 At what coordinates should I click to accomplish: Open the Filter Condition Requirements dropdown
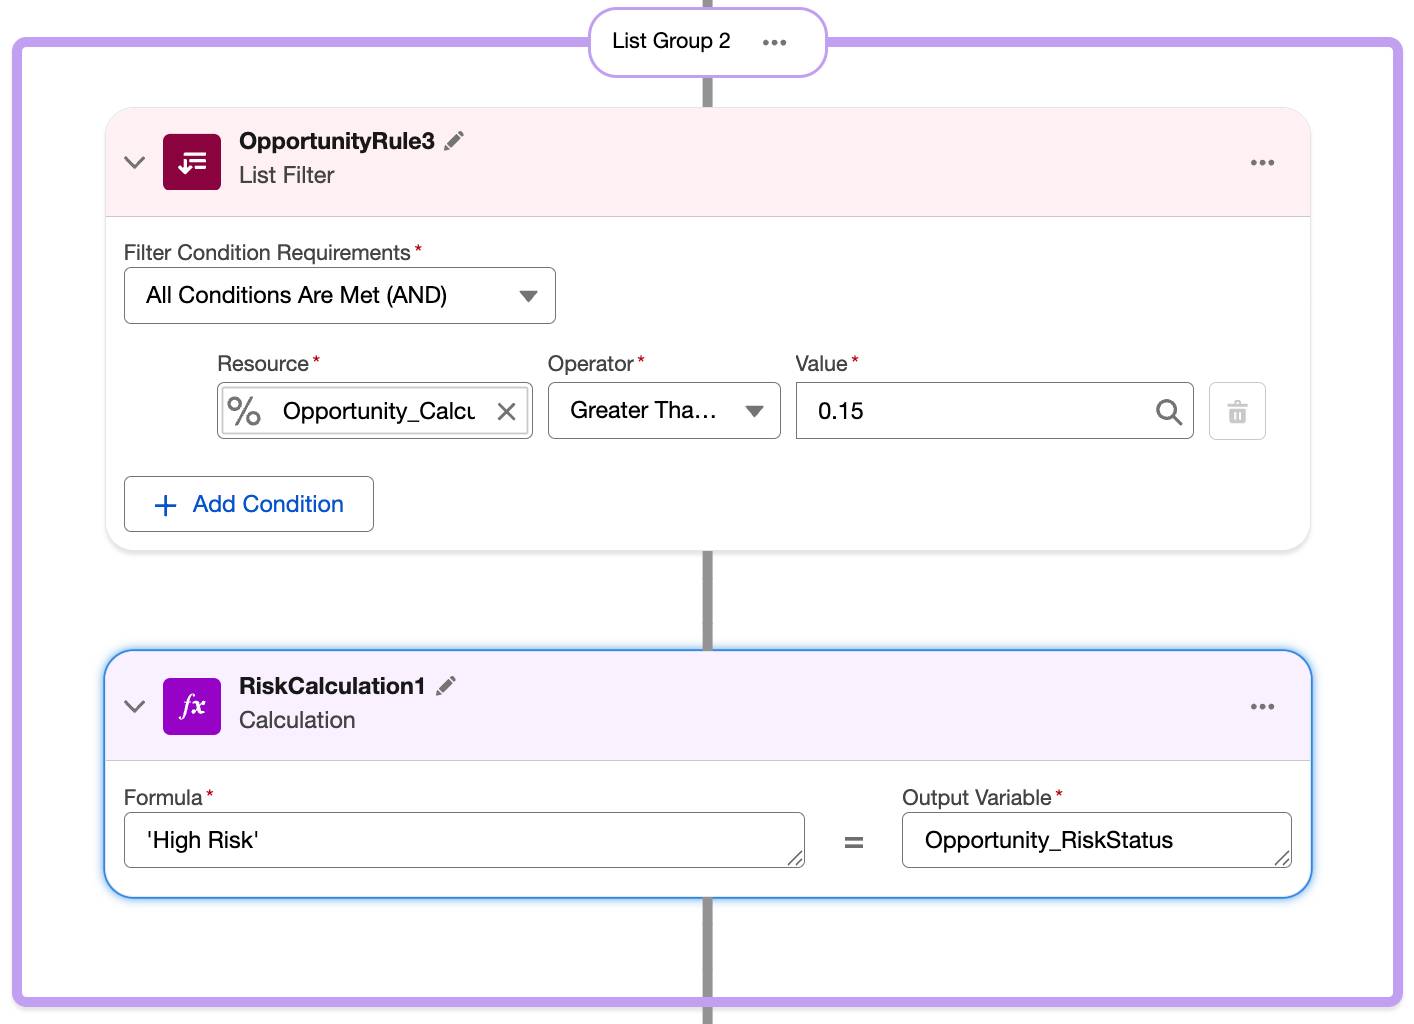(x=340, y=295)
